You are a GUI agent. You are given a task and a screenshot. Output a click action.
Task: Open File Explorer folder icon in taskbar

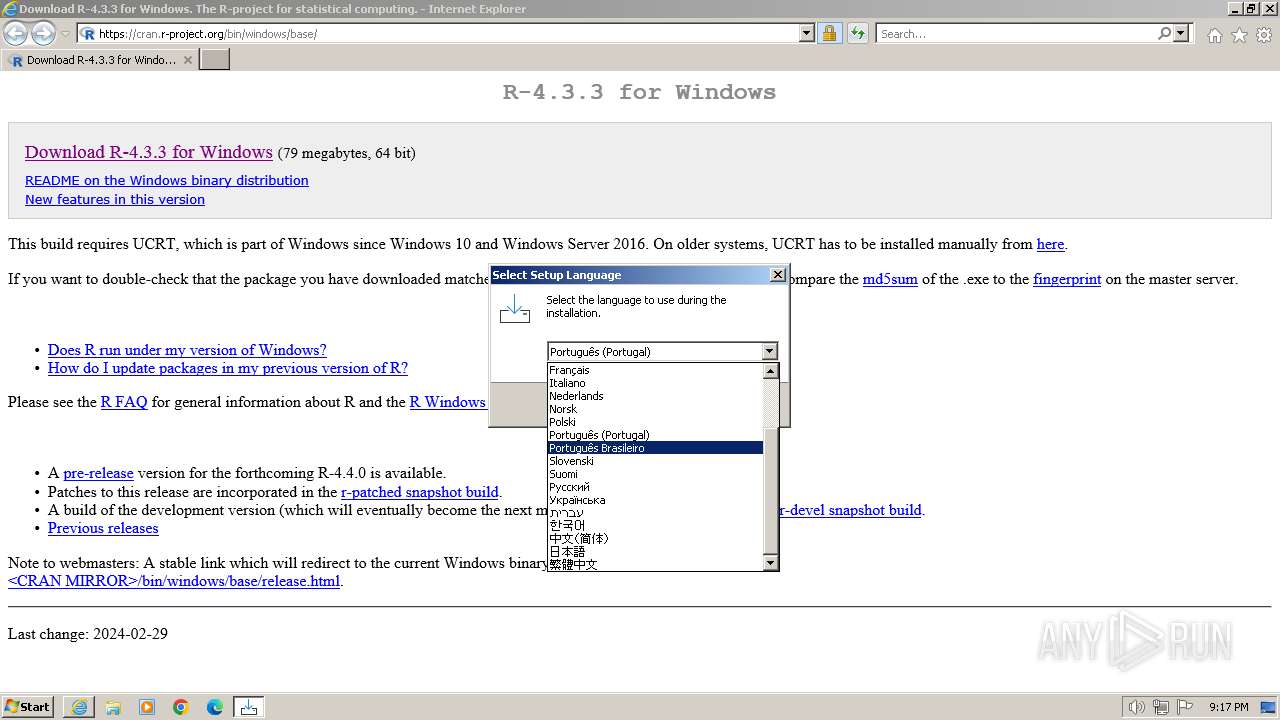113,707
